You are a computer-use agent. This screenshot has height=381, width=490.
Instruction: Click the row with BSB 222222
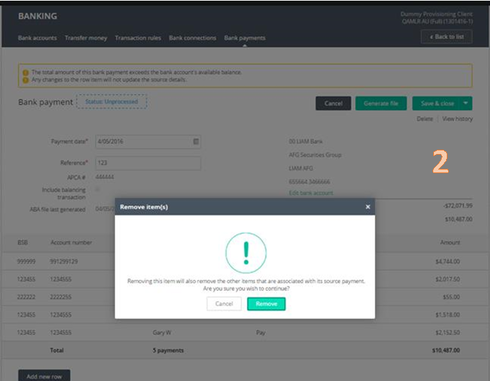tap(245, 297)
